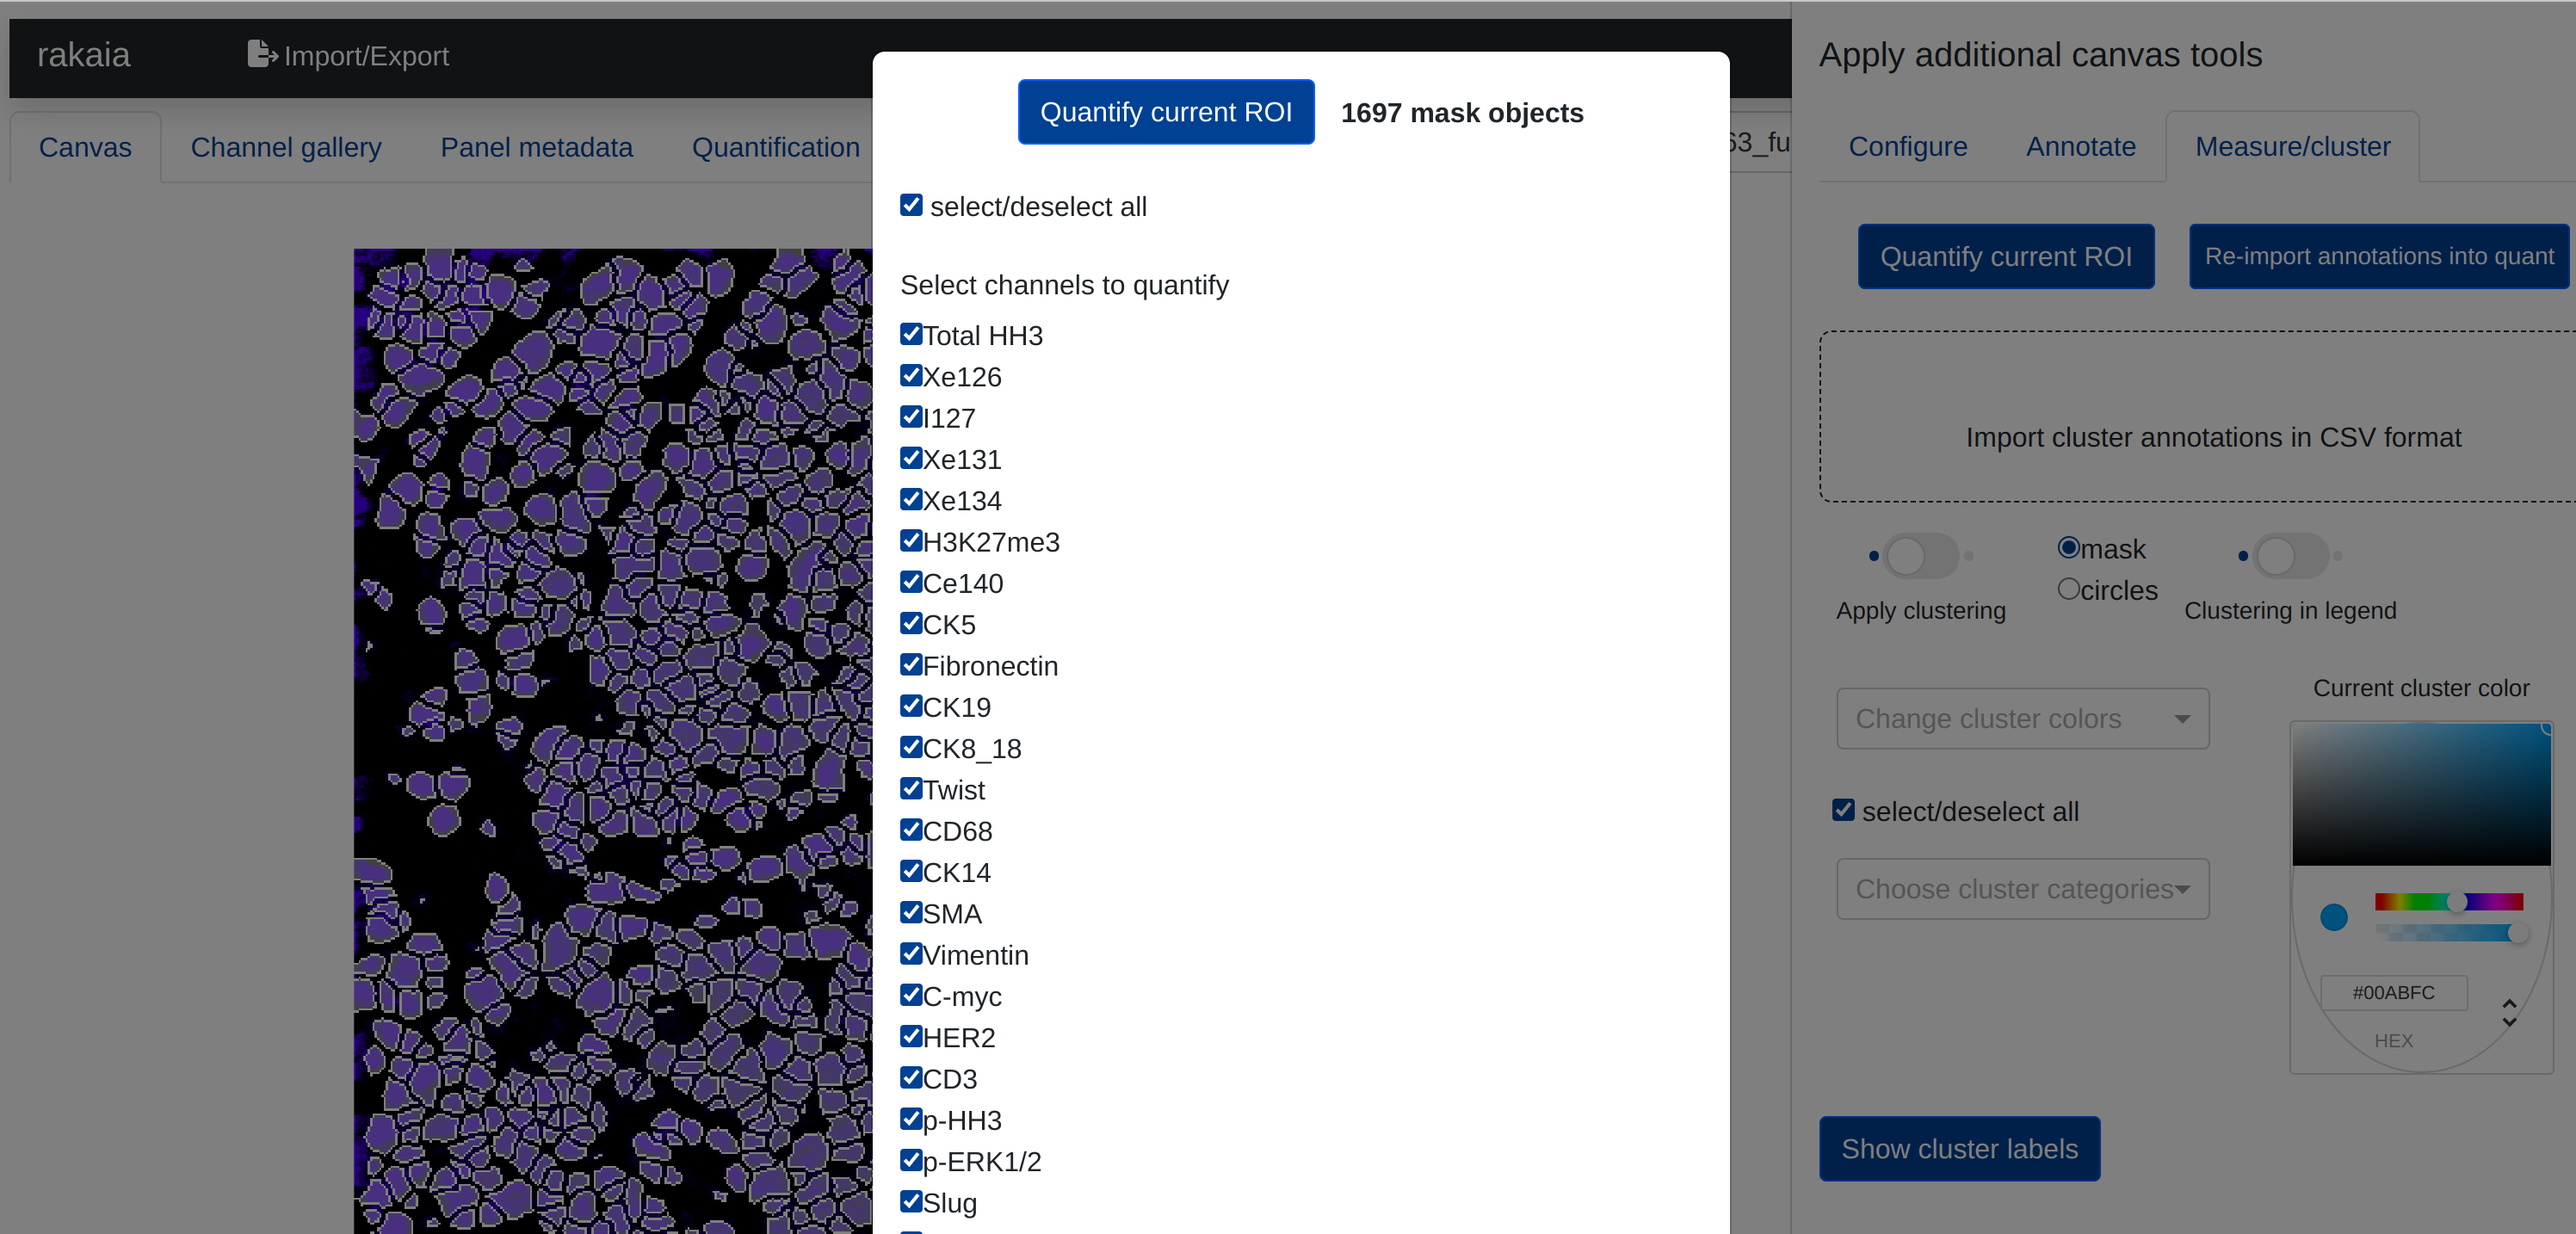The height and width of the screenshot is (1234, 2576).
Task: Click the hue slider in color picker
Action: click(x=2448, y=901)
